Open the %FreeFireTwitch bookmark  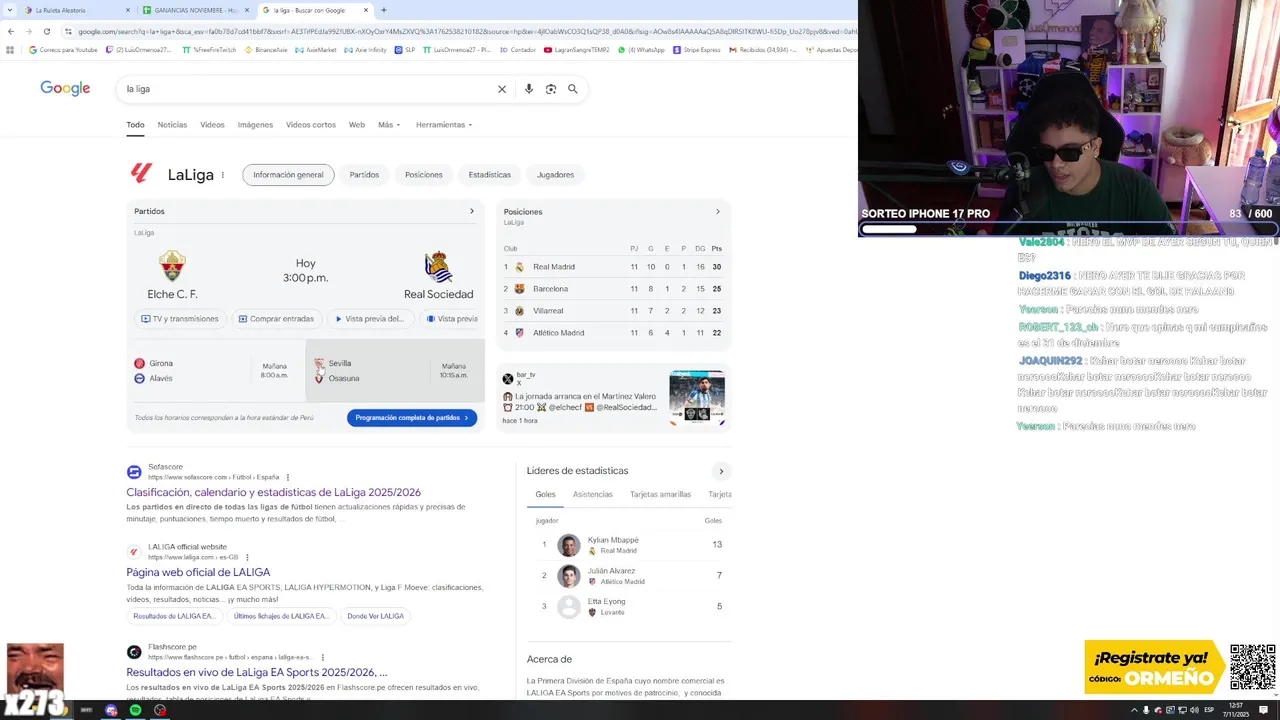[x=209, y=49]
